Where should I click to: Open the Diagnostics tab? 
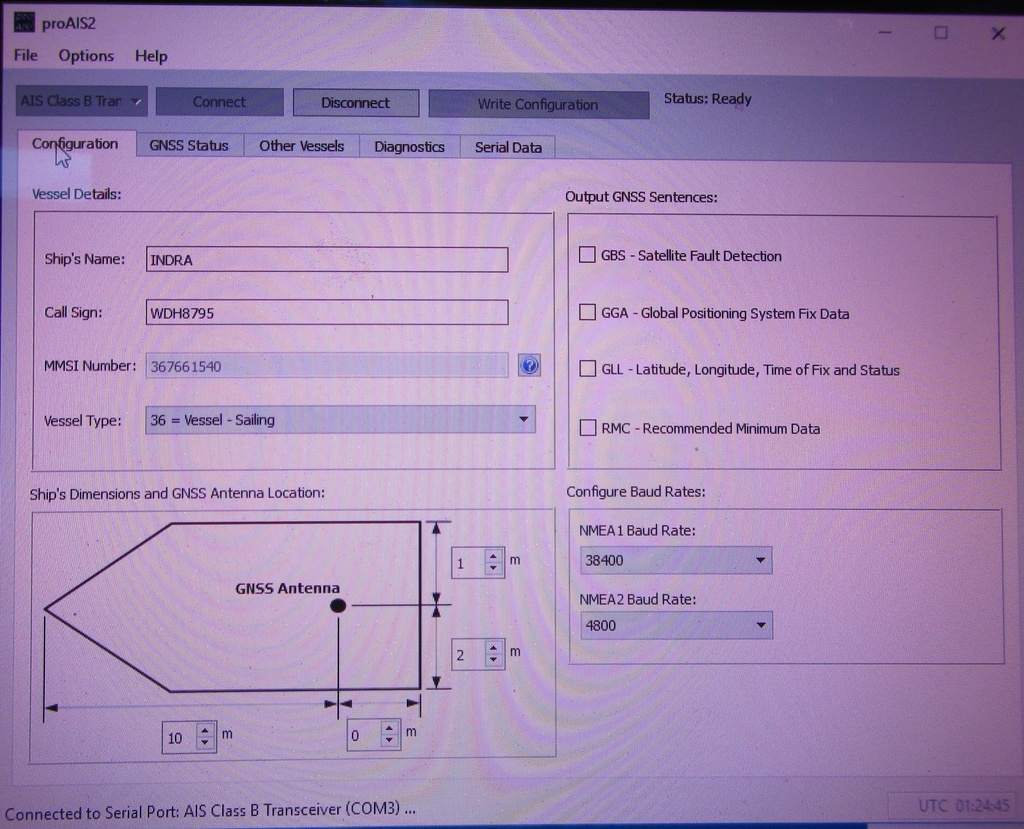pos(408,146)
